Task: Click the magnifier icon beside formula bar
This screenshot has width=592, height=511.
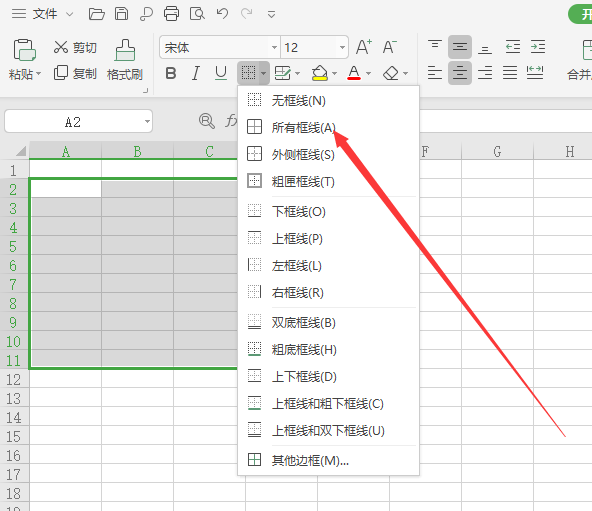Action: click(x=207, y=121)
